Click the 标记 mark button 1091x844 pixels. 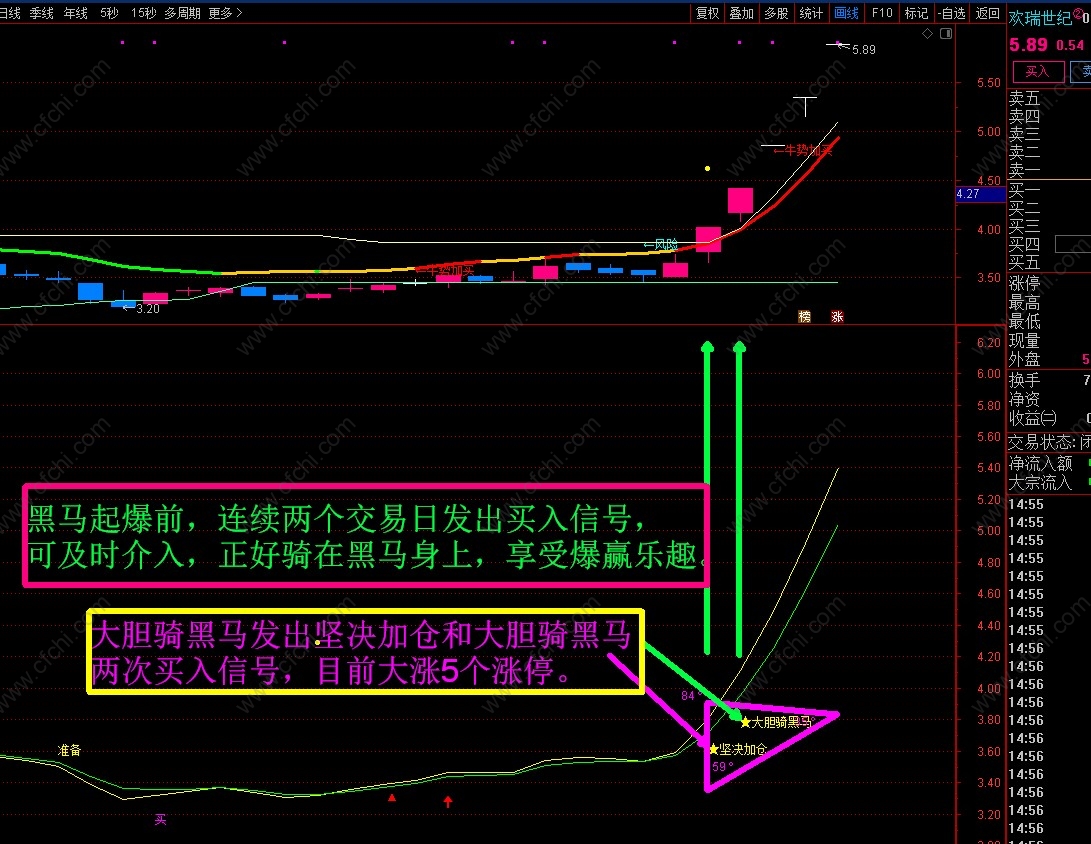tap(916, 13)
